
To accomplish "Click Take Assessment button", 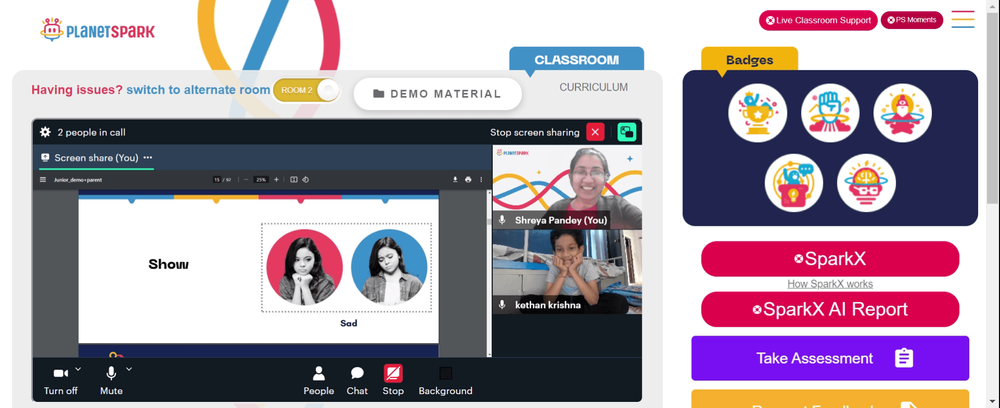I will 830,358.
